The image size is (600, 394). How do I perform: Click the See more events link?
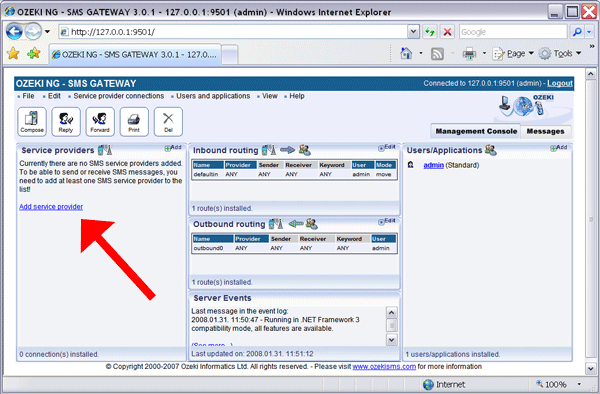point(212,344)
